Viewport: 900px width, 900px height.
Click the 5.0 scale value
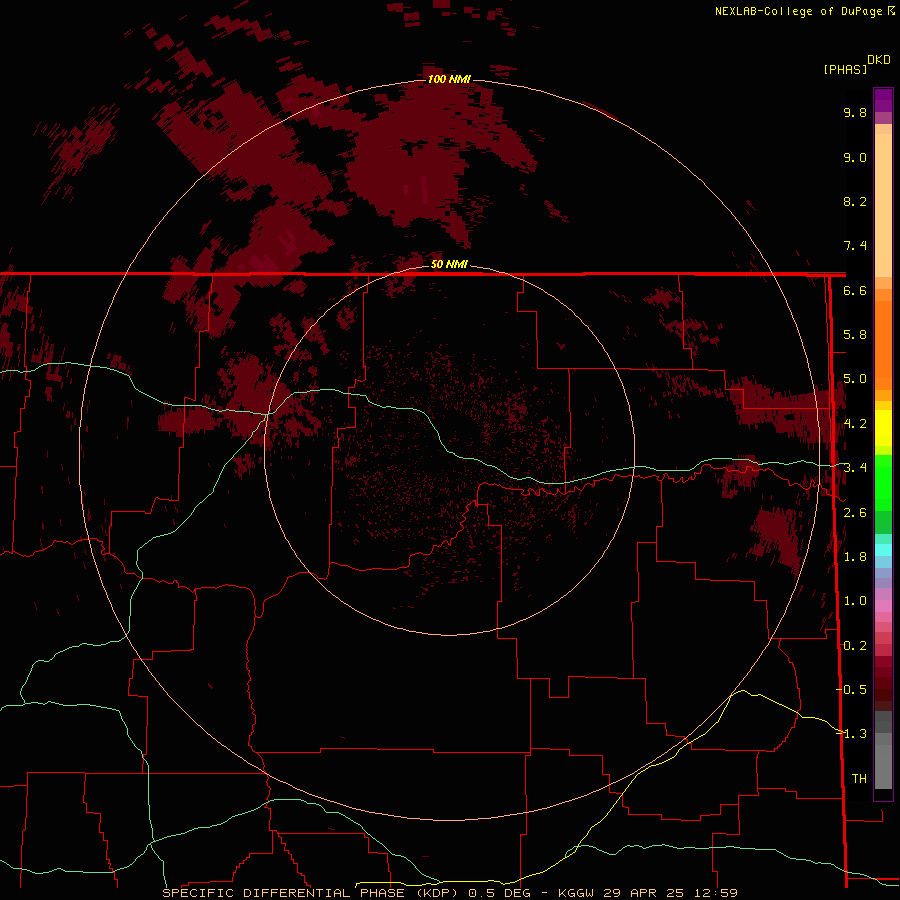(x=855, y=379)
